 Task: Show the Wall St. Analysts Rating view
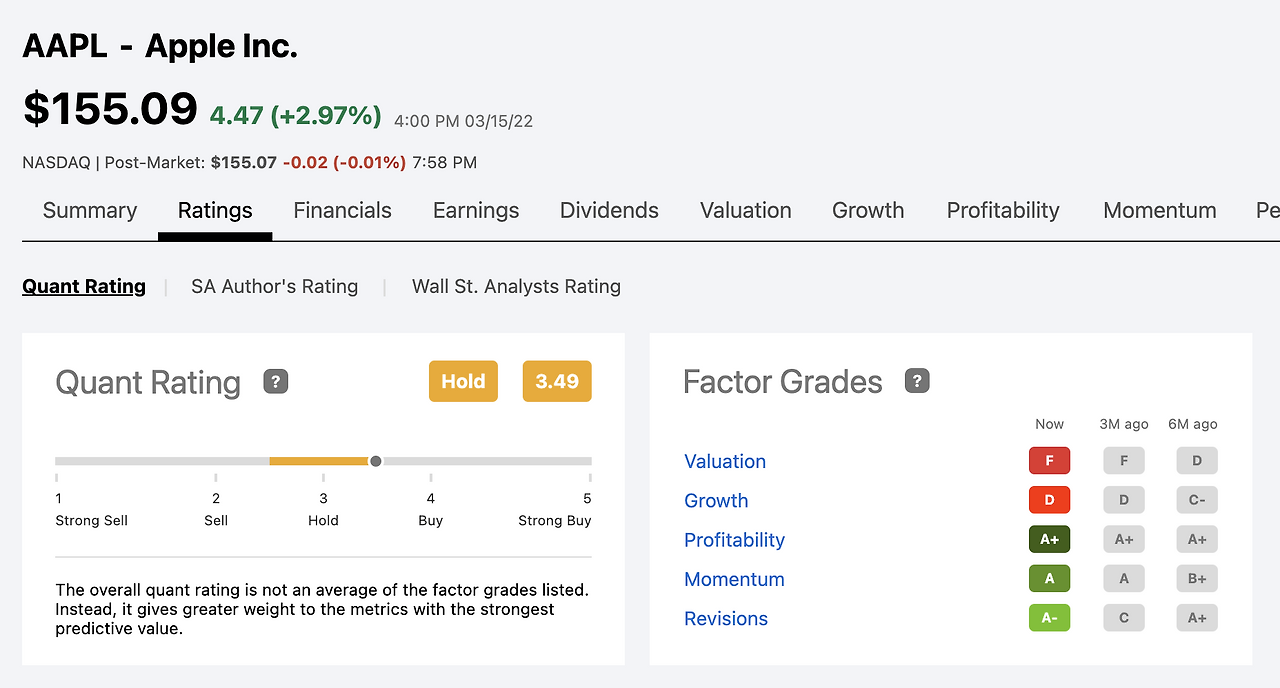pyautogui.click(x=516, y=287)
